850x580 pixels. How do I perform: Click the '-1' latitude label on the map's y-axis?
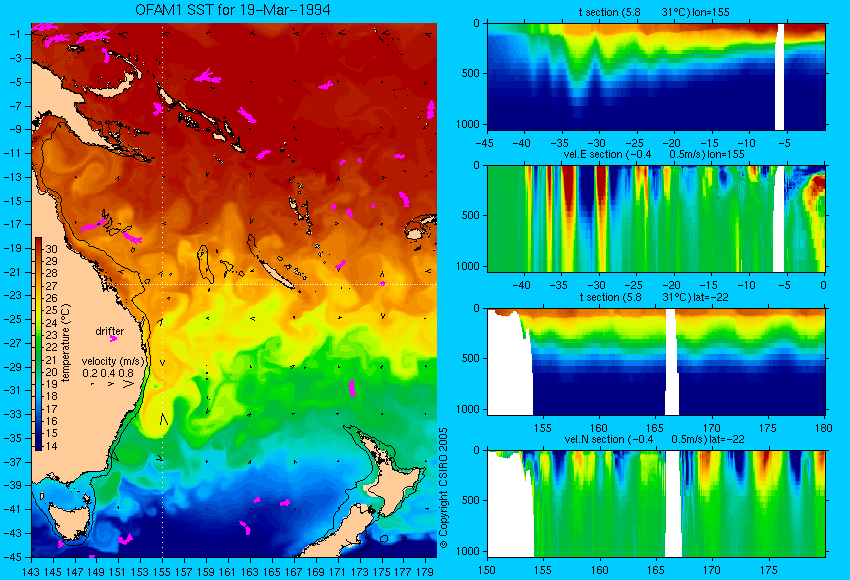point(15,34)
